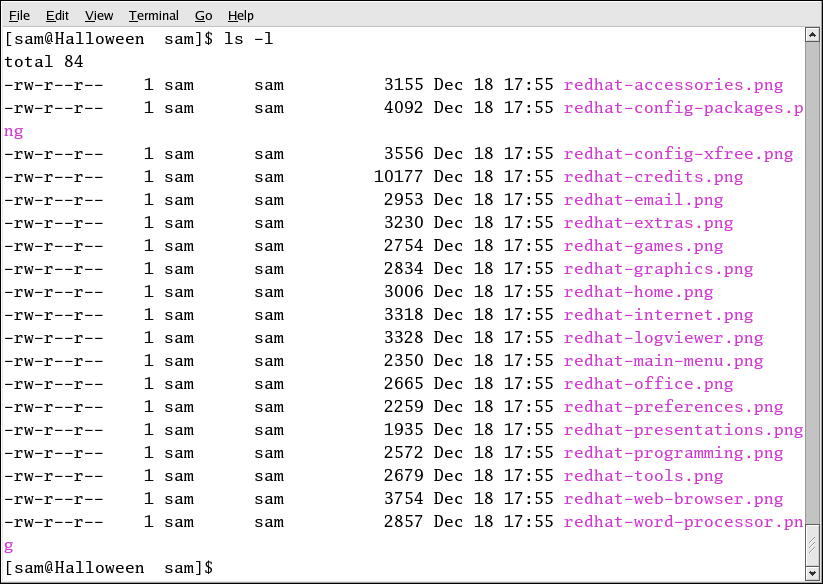
Task: Click the scrollbar down arrow
Action: point(813,573)
